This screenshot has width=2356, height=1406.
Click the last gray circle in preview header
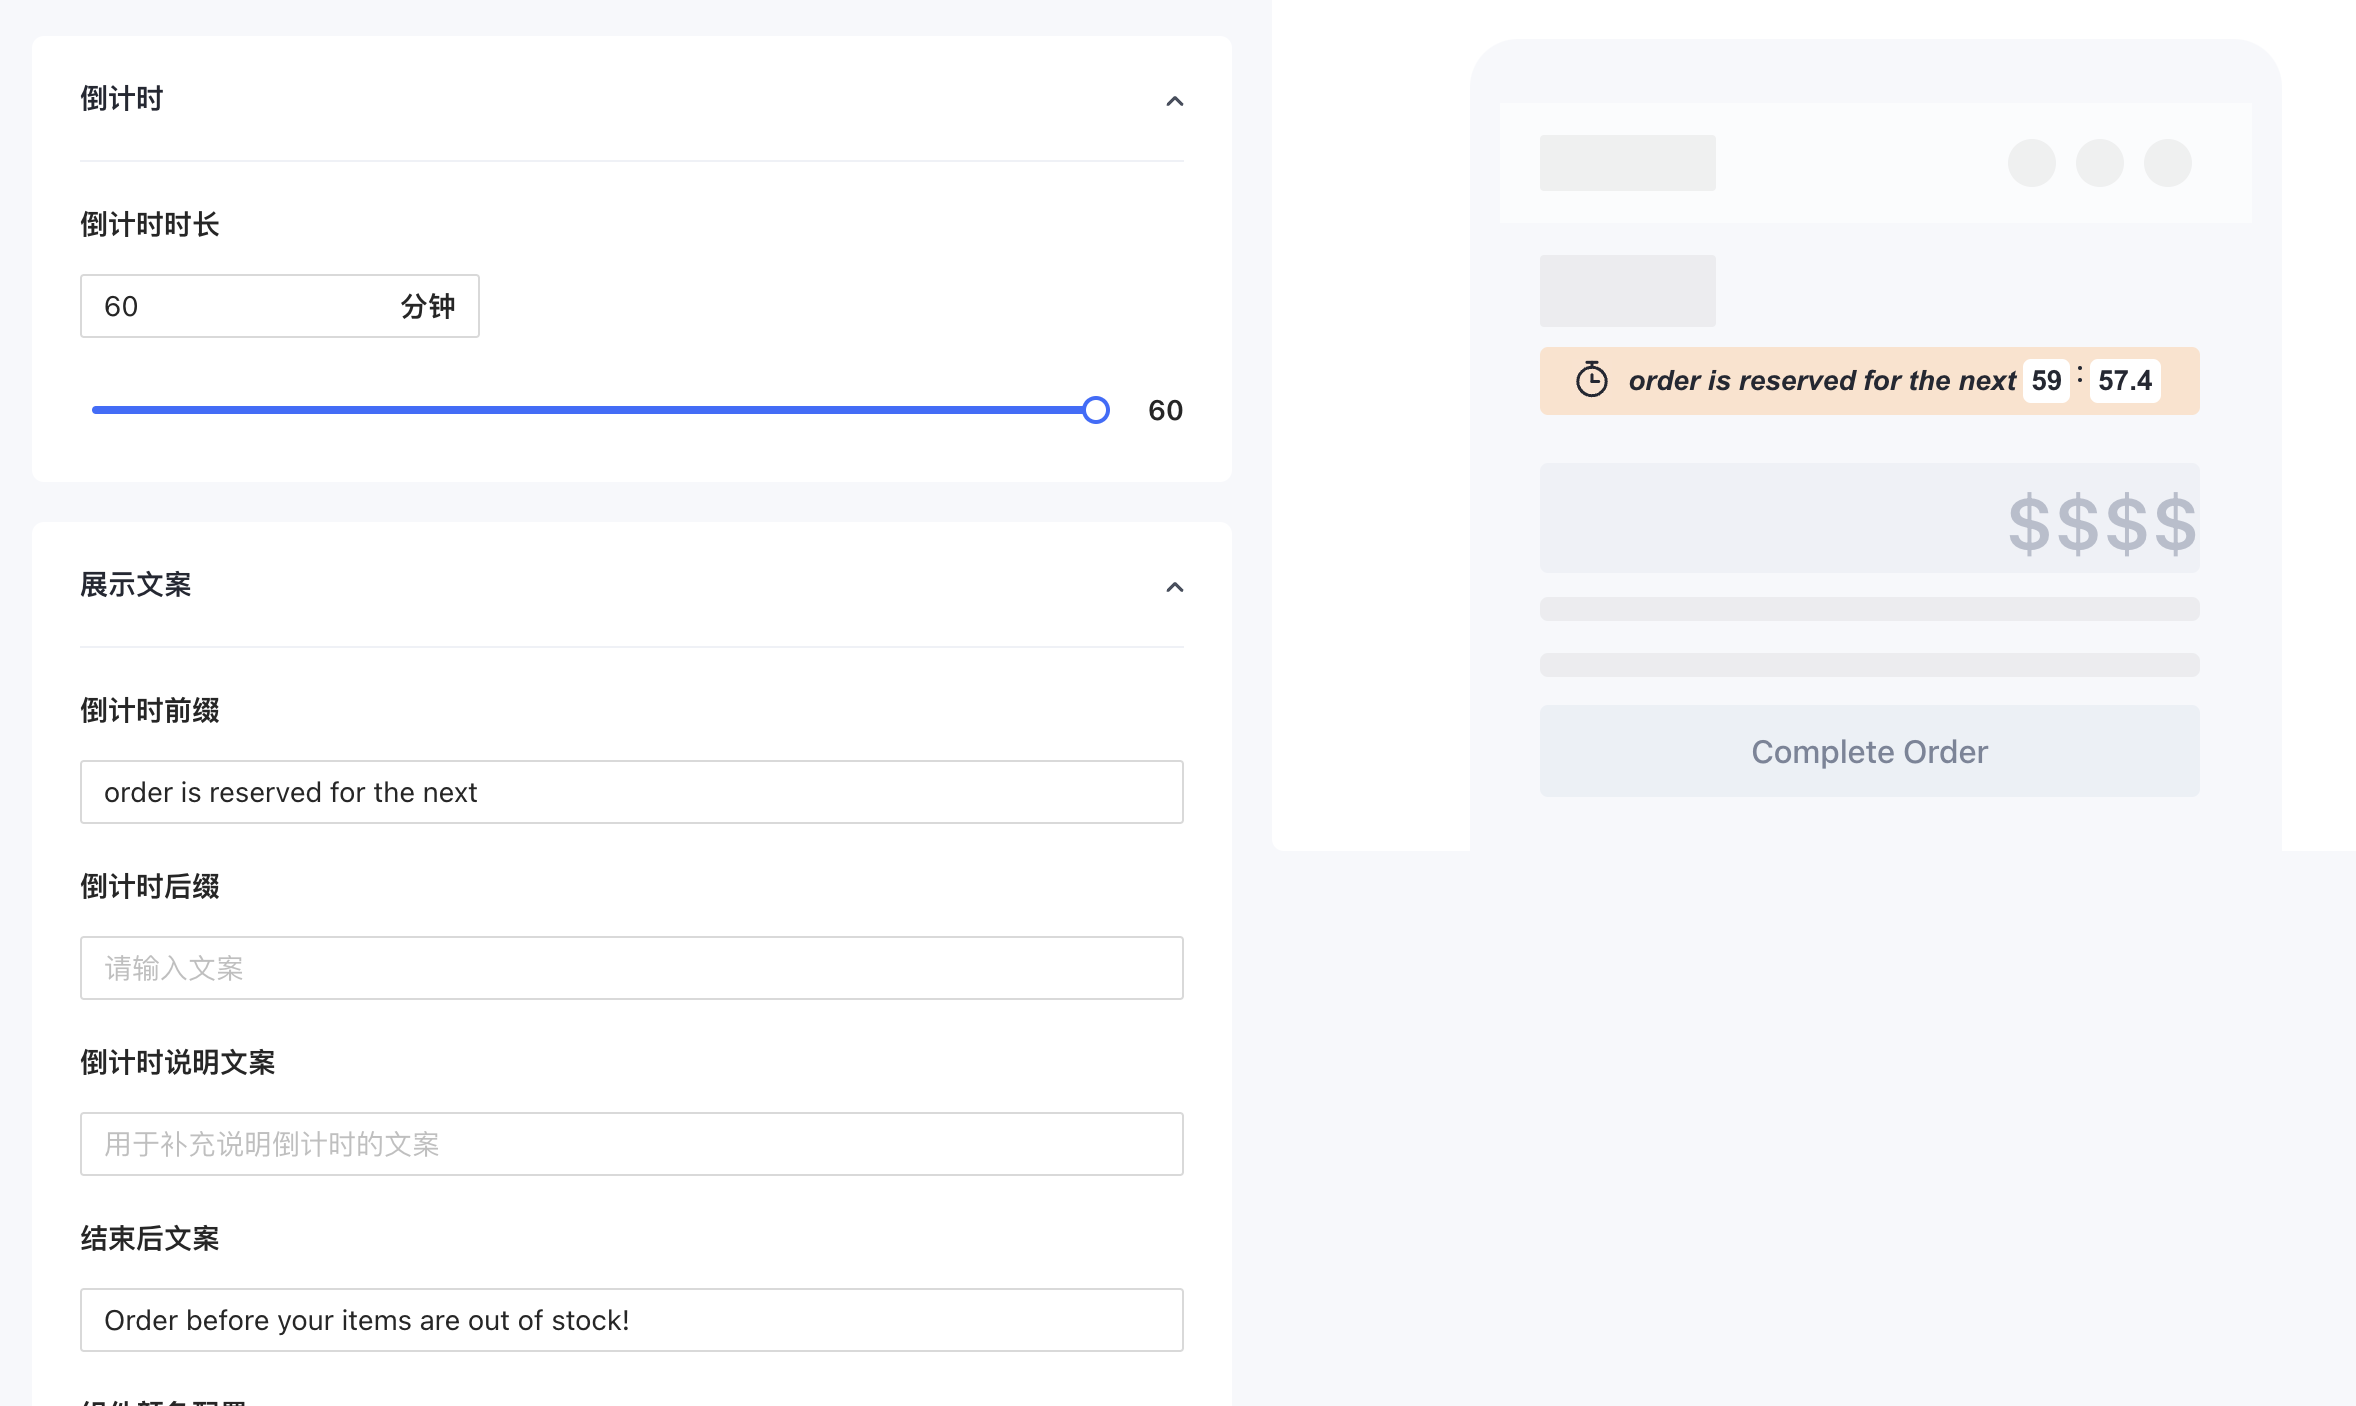(x=2167, y=163)
